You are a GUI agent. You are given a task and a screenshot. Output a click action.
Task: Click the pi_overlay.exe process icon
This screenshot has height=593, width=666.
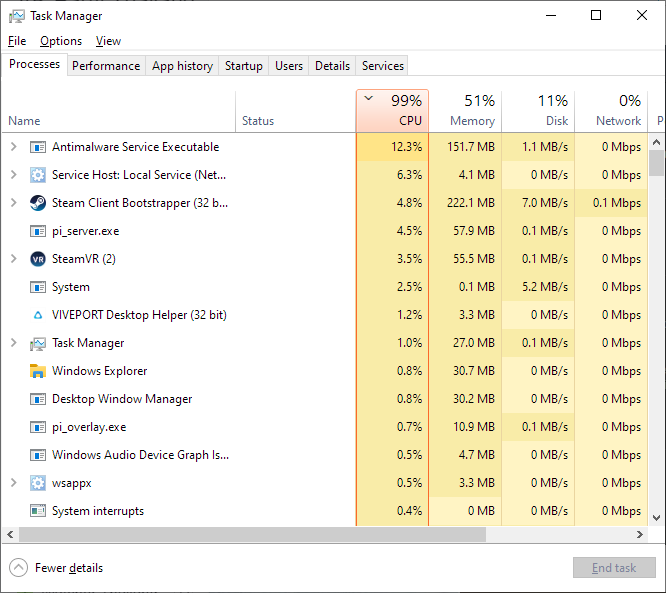point(38,427)
